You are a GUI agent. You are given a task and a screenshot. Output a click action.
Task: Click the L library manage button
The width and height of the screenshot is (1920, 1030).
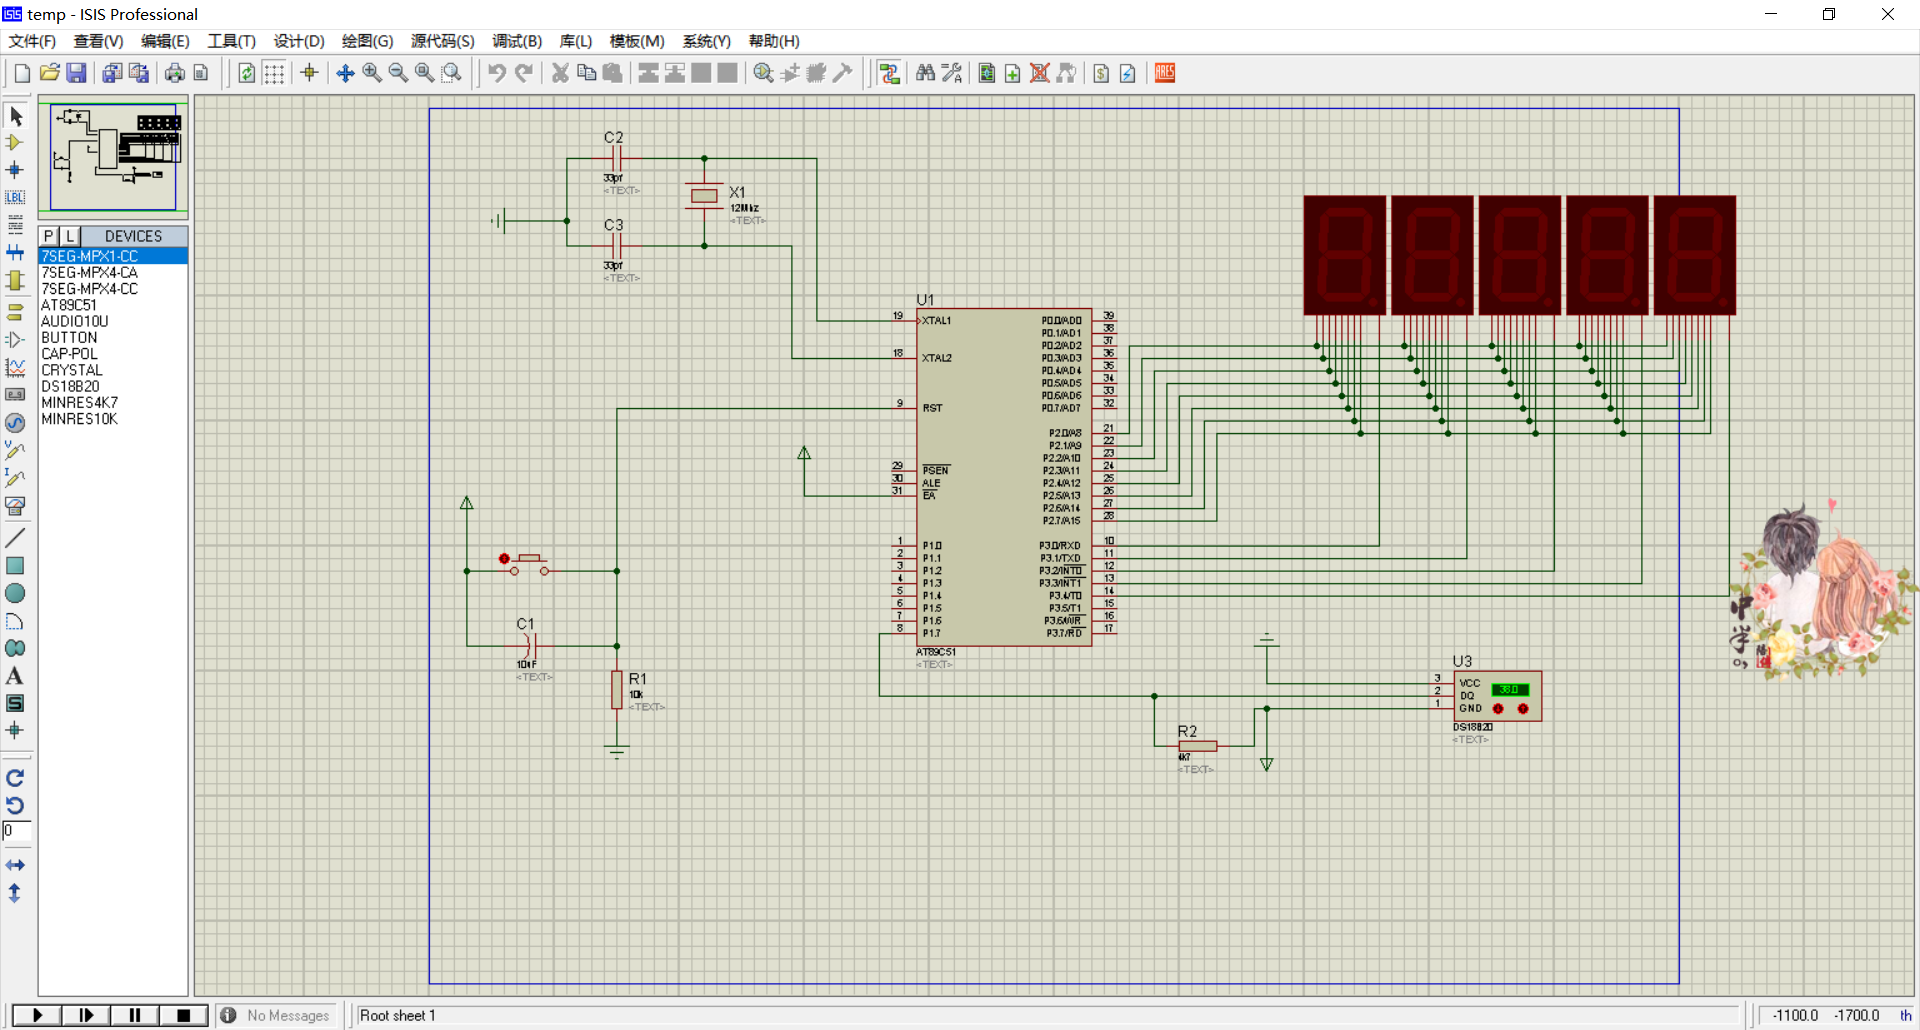click(70, 236)
